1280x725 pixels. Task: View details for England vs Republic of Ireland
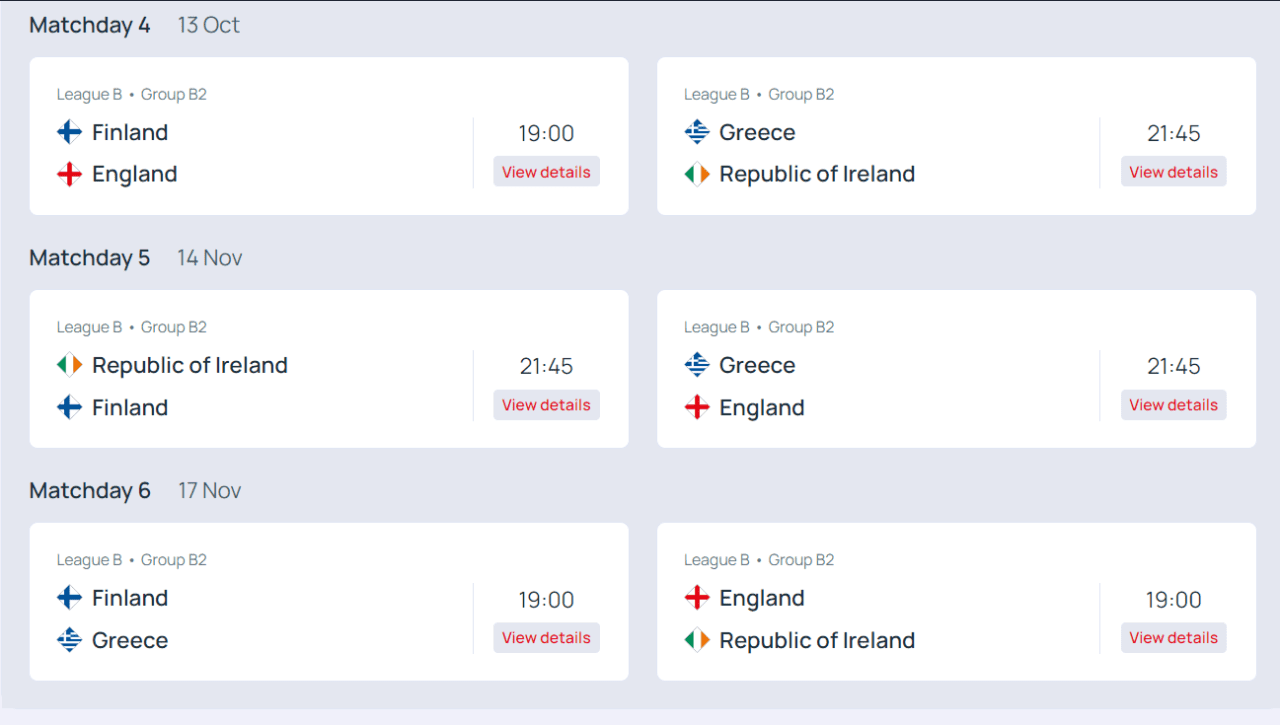1173,638
